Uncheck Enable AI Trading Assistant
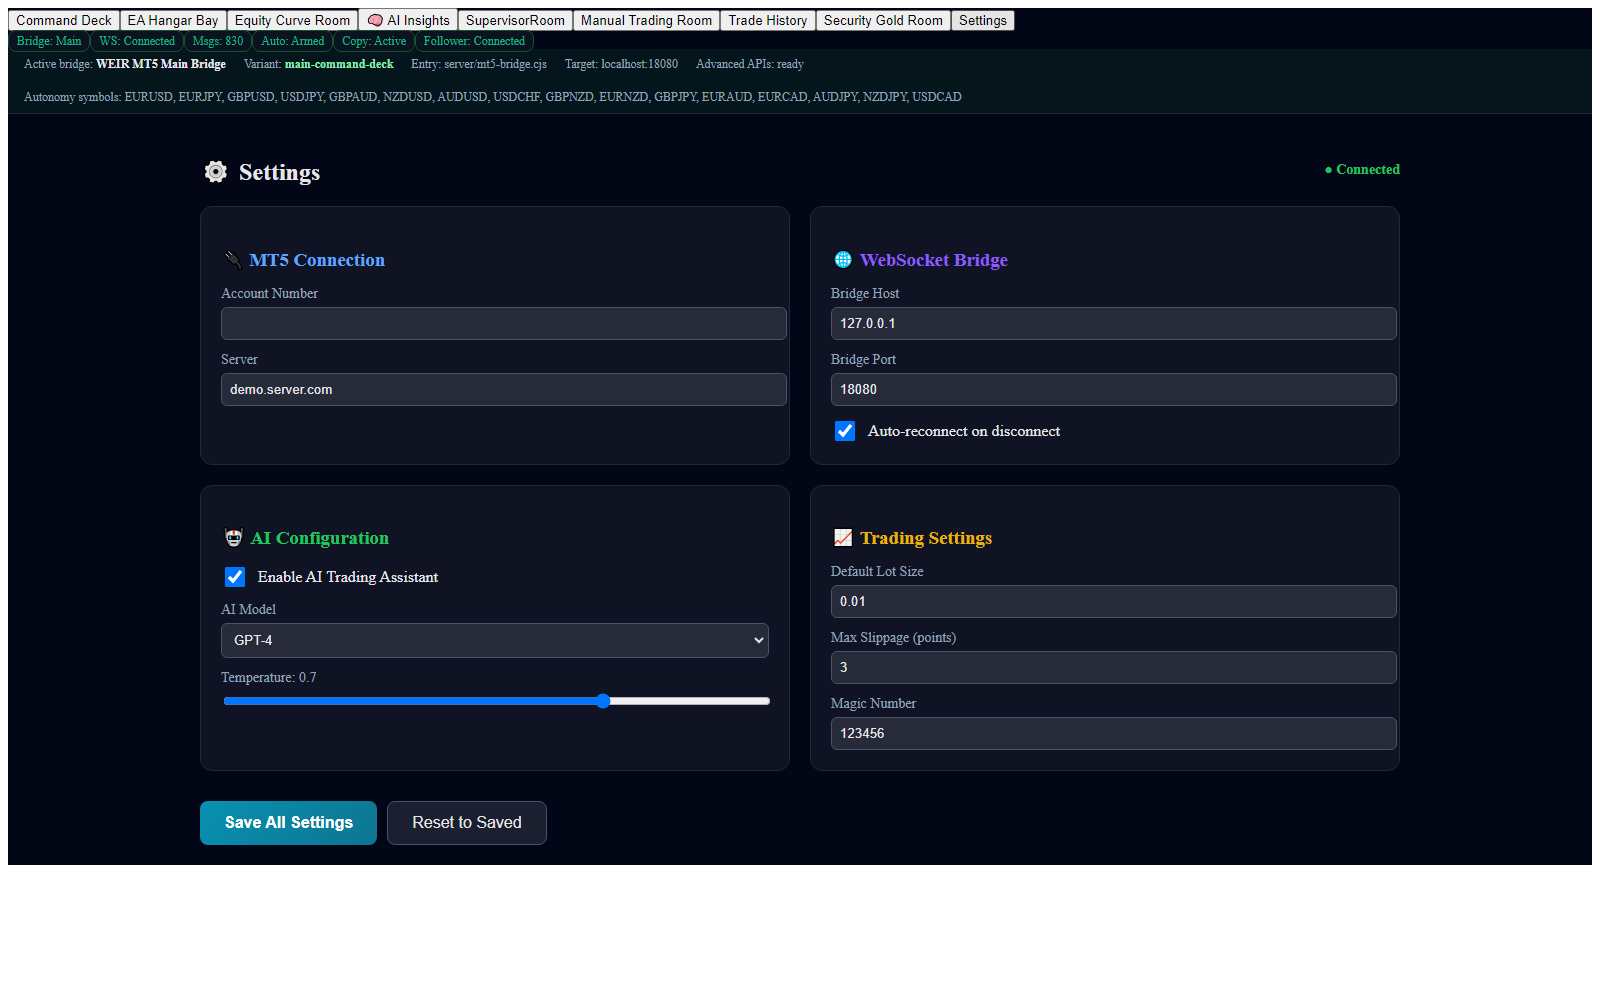This screenshot has width=1600, height=1000. [x=235, y=577]
